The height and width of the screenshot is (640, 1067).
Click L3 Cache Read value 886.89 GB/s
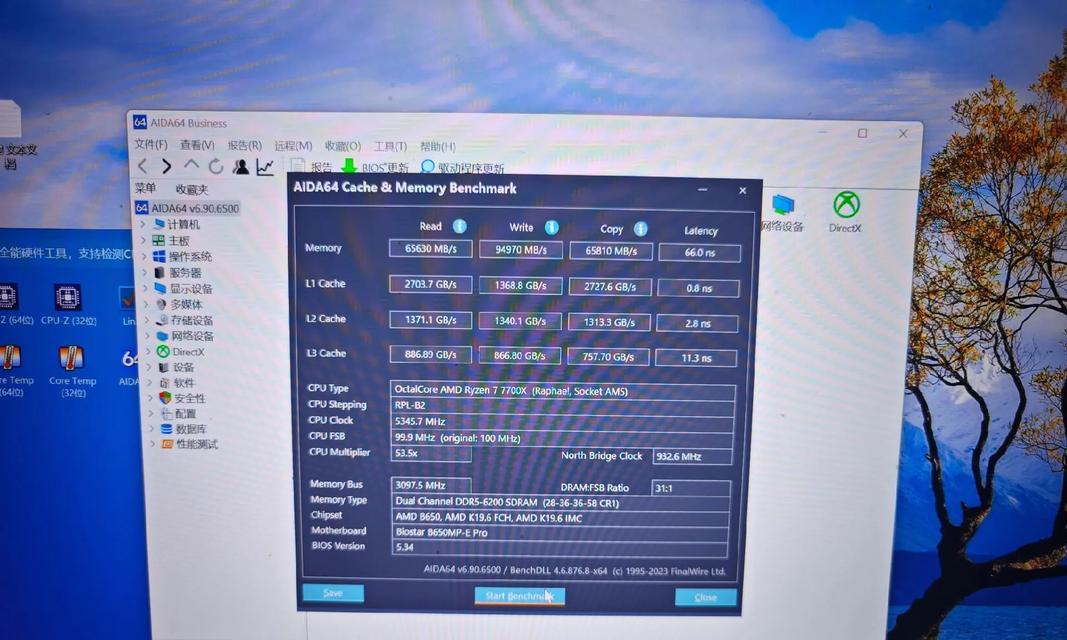point(431,355)
